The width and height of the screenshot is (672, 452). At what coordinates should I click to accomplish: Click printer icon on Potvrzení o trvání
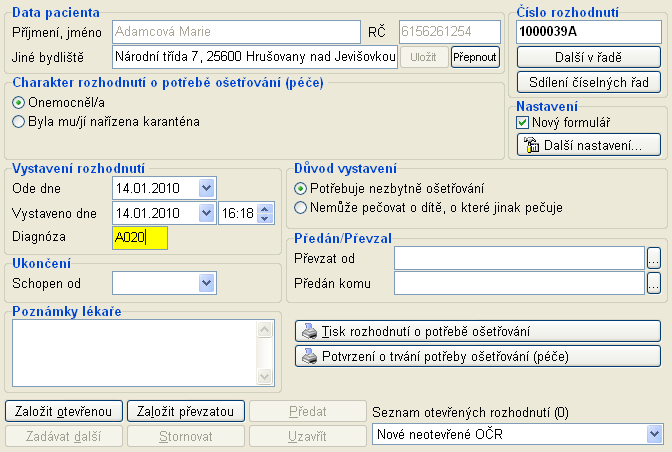point(310,356)
